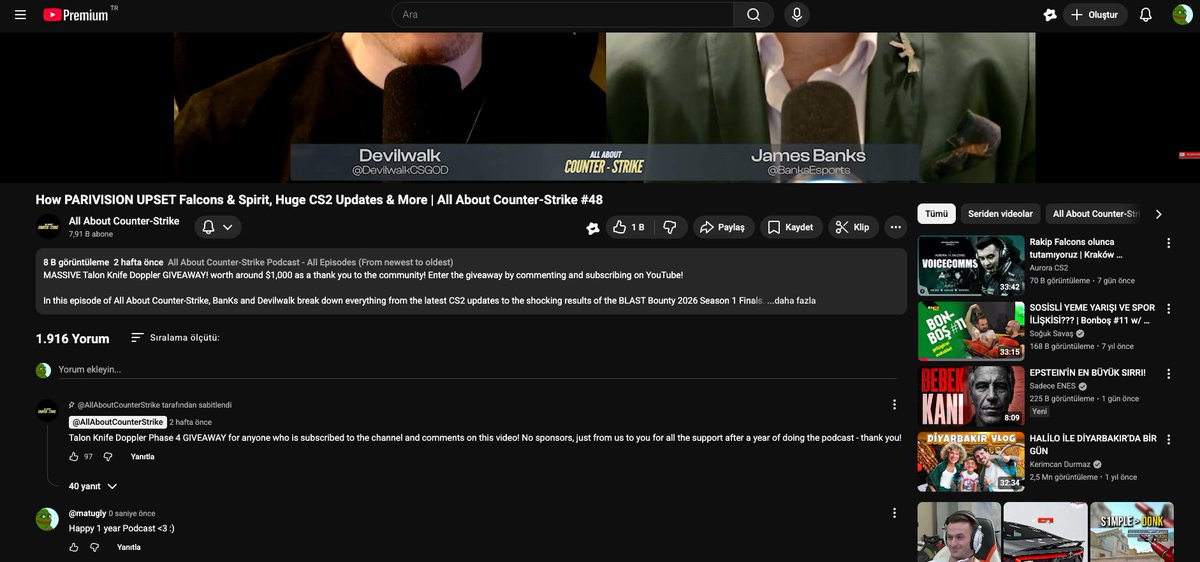The width and height of the screenshot is (1200, 562).
Task: Open Rakip Falcons olunca video thumbnail
Action: tap(971, 265)
